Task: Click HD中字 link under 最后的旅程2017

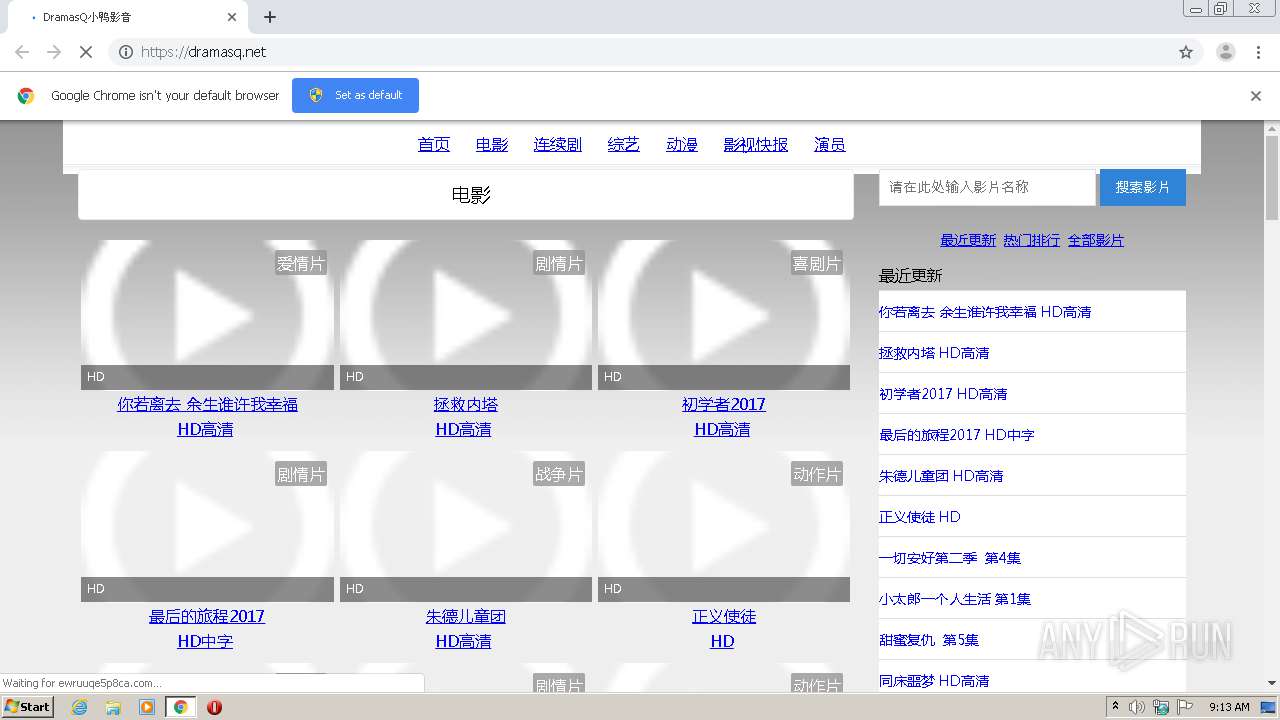Action: (205, 641)
